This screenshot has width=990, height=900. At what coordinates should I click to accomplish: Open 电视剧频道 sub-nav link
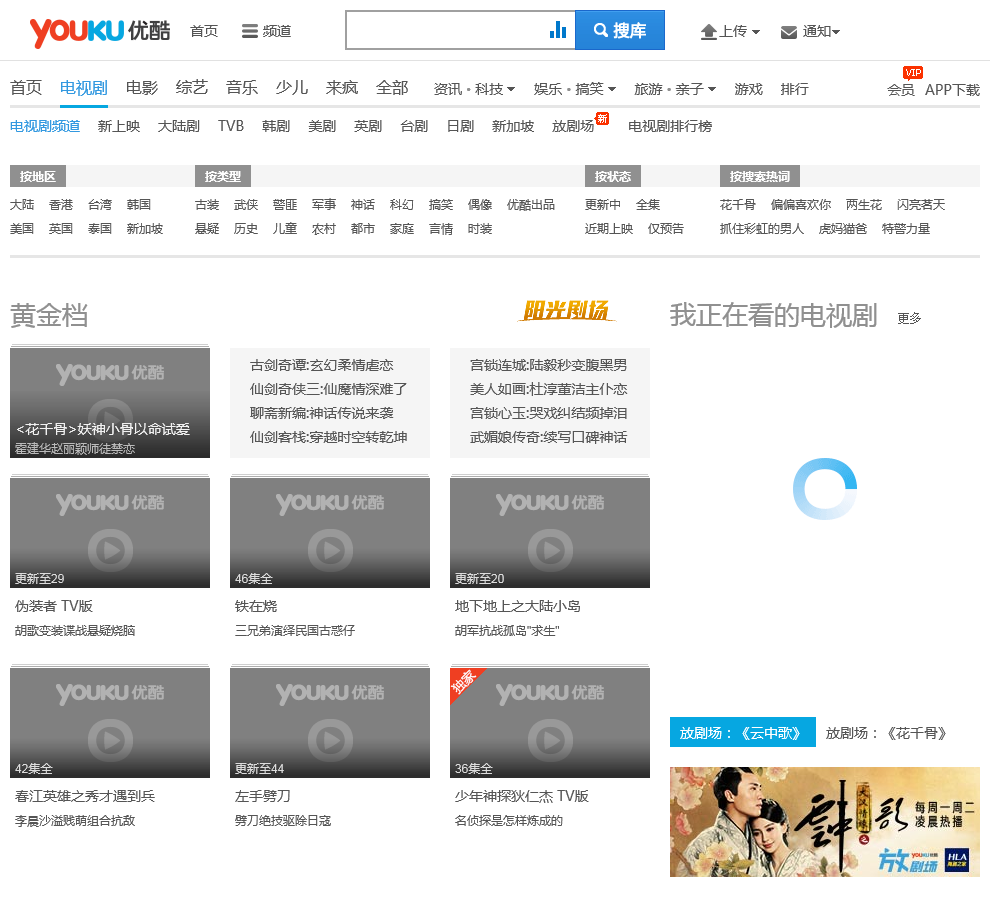pos(45,126)
